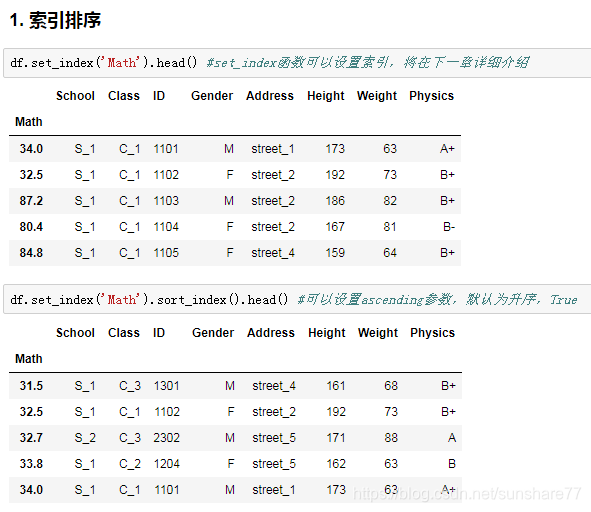The height and width of the screenshot is (512, 591).
Task: Click C_3 in the 31.5 row
Action: (130, 386)
